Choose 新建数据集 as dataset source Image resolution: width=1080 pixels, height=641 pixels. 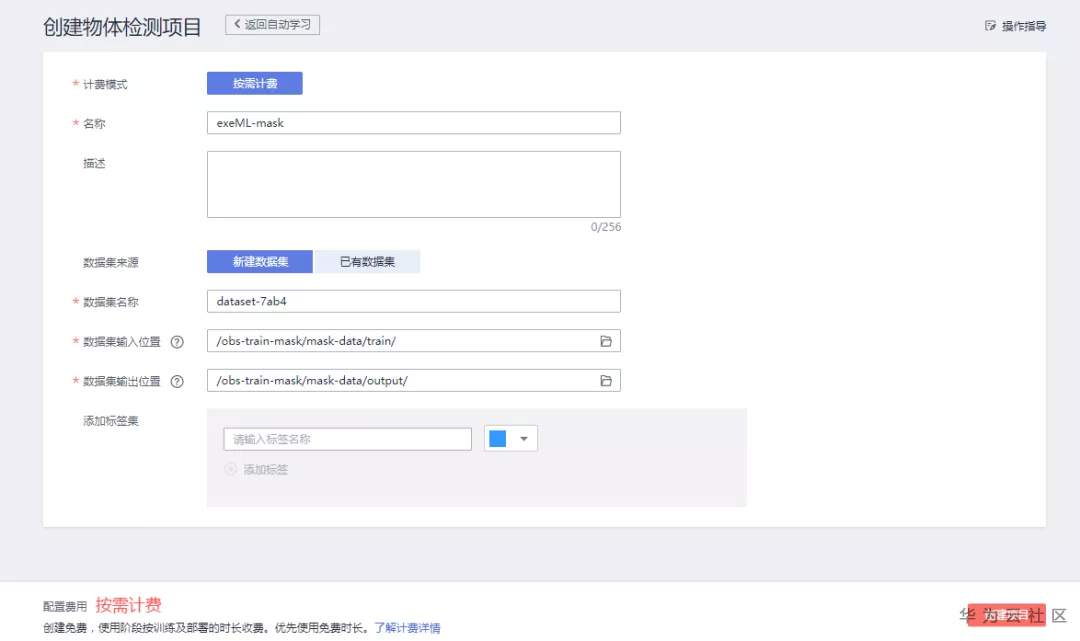tap(260, 262)
